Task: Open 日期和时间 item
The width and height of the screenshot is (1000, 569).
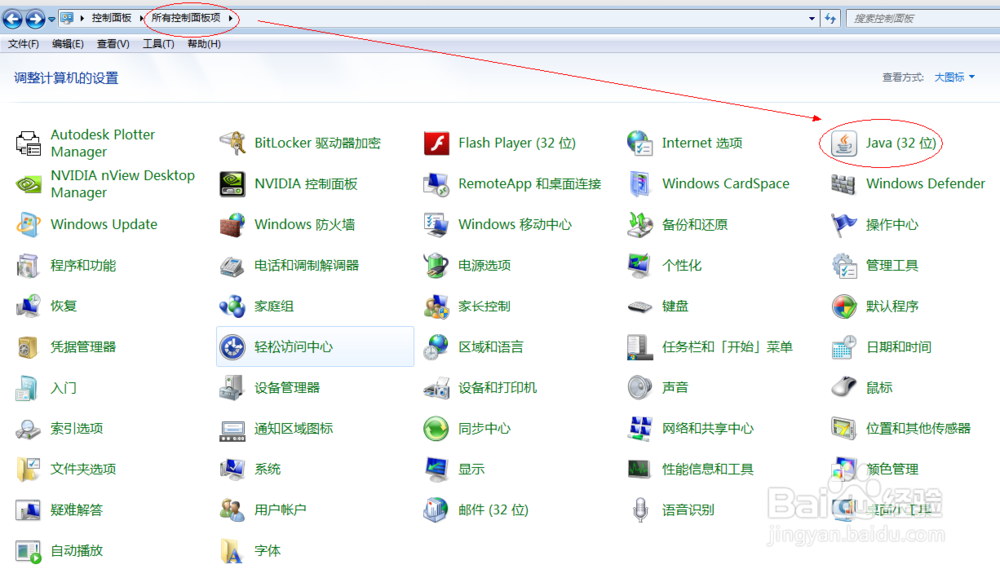Action: point(881,347)
